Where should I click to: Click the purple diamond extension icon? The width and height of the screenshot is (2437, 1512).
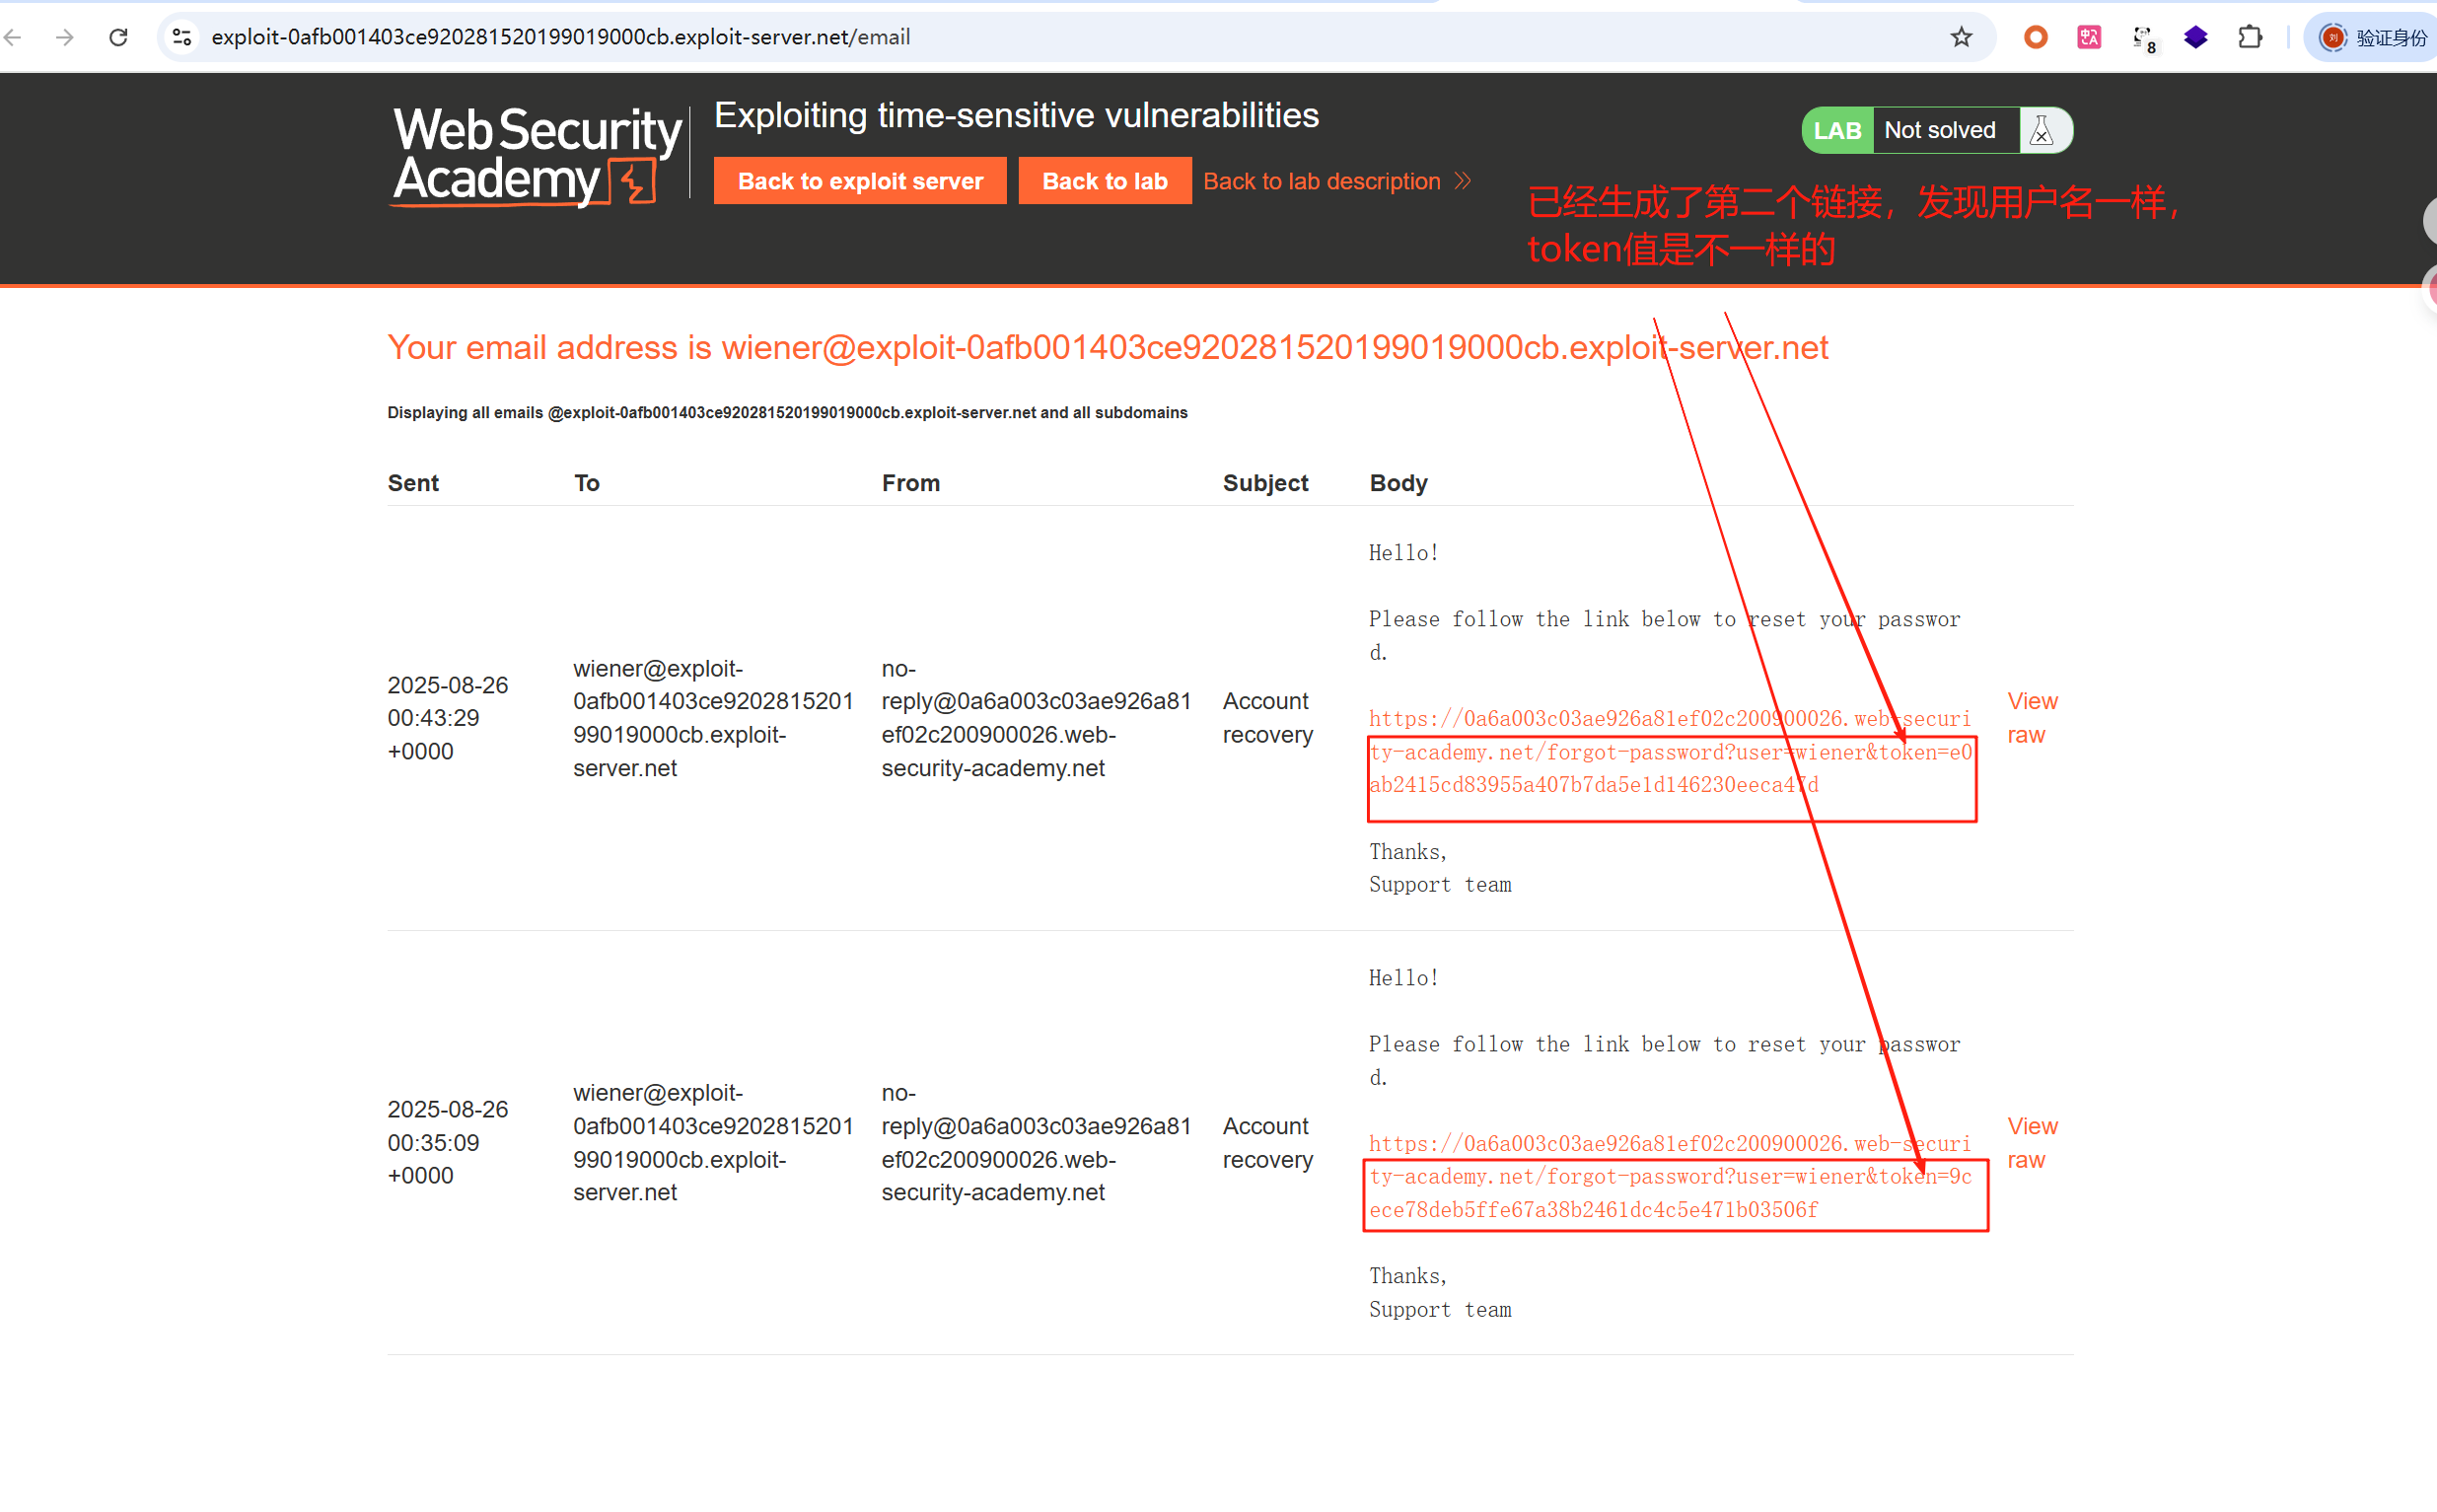[2195, 37]
